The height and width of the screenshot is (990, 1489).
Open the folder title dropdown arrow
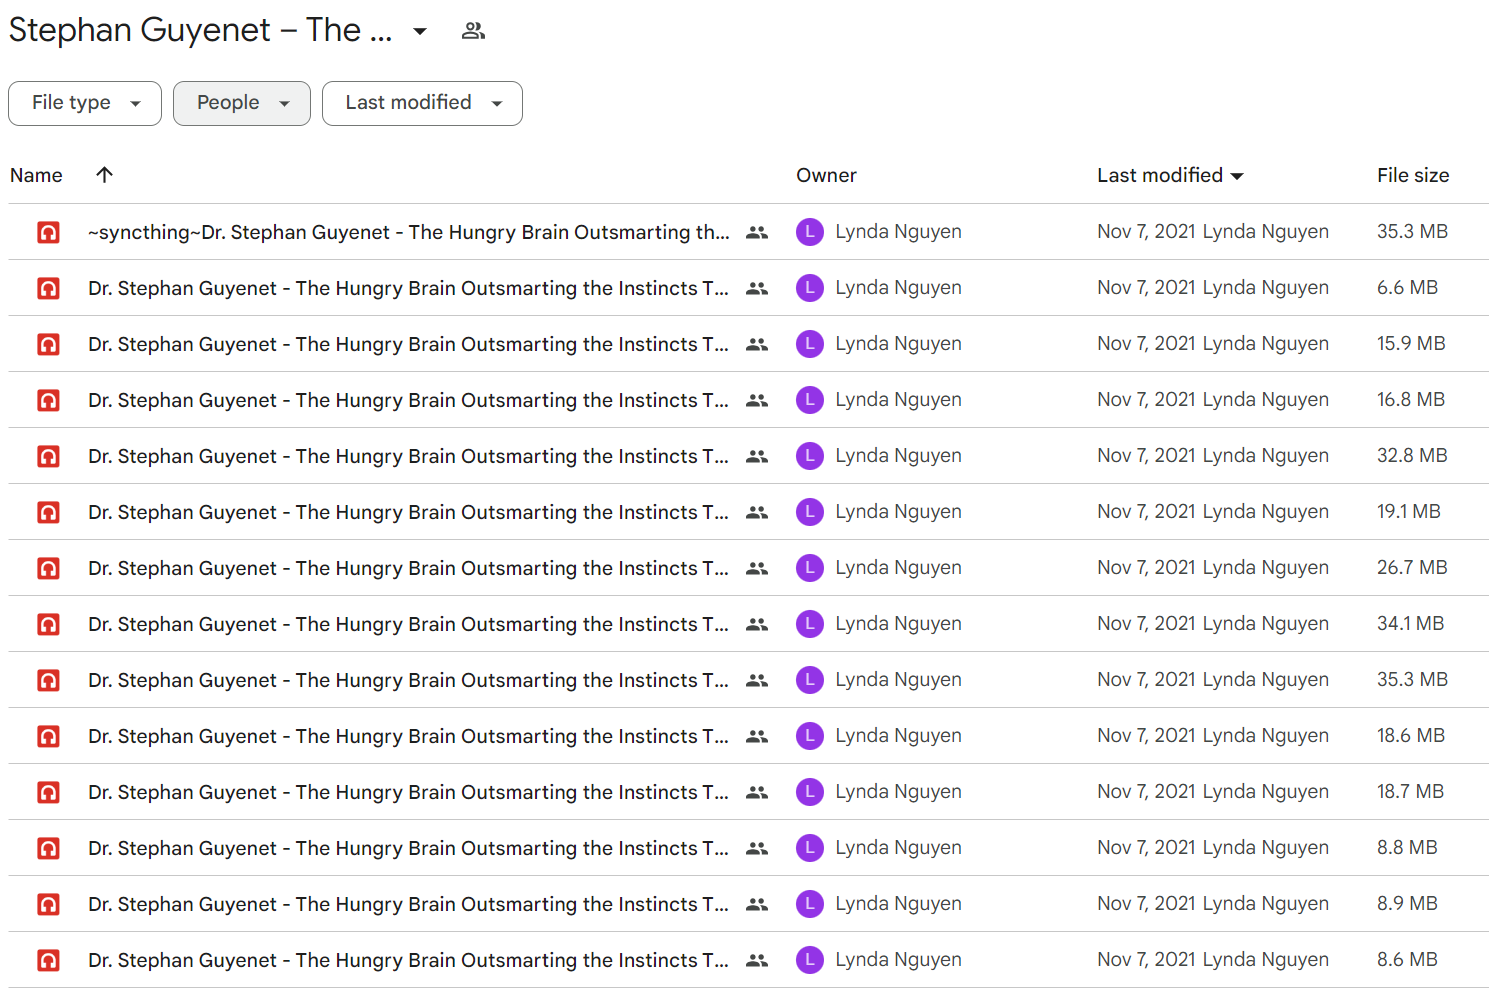coord(420,31)
